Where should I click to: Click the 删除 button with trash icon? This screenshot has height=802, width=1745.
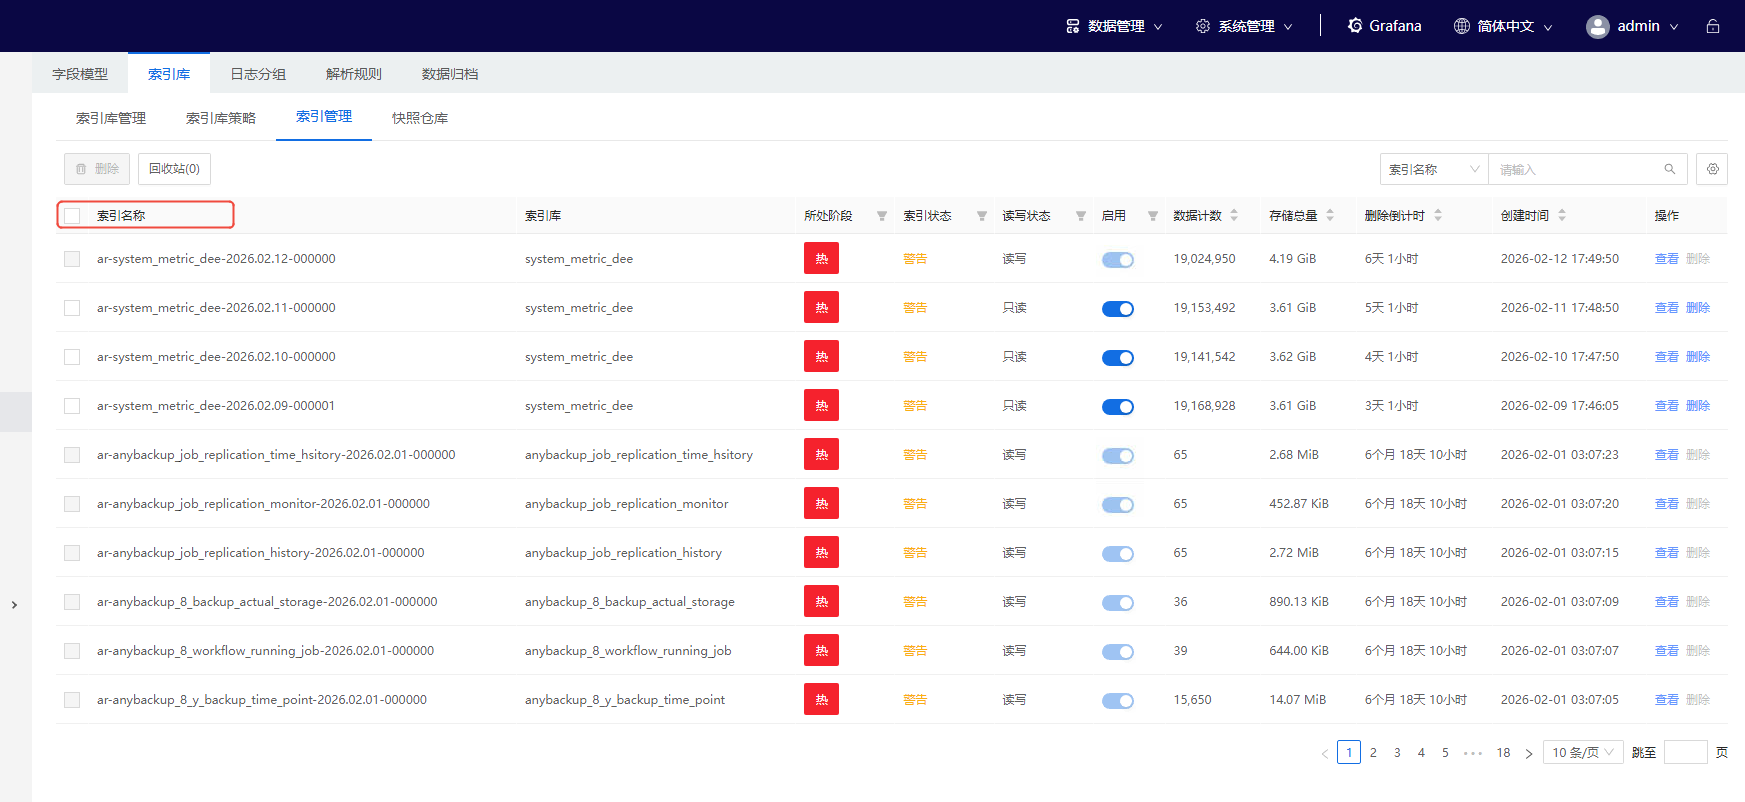(97, 169)
